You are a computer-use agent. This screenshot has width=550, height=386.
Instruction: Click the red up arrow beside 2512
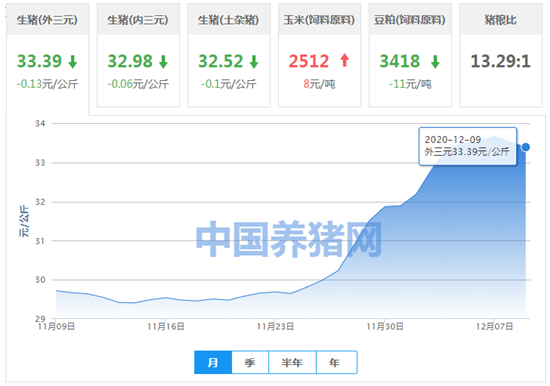pos(345,60)
